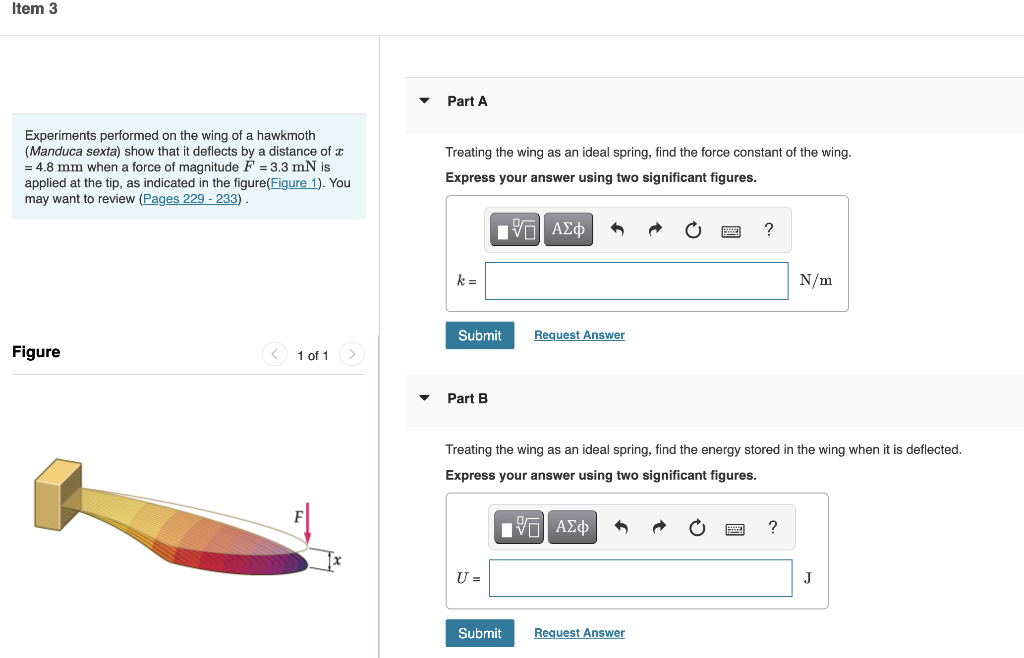Click inside the k value input field
The image size is (1024, 658).
pyautogui.click(x=636, y=280)
